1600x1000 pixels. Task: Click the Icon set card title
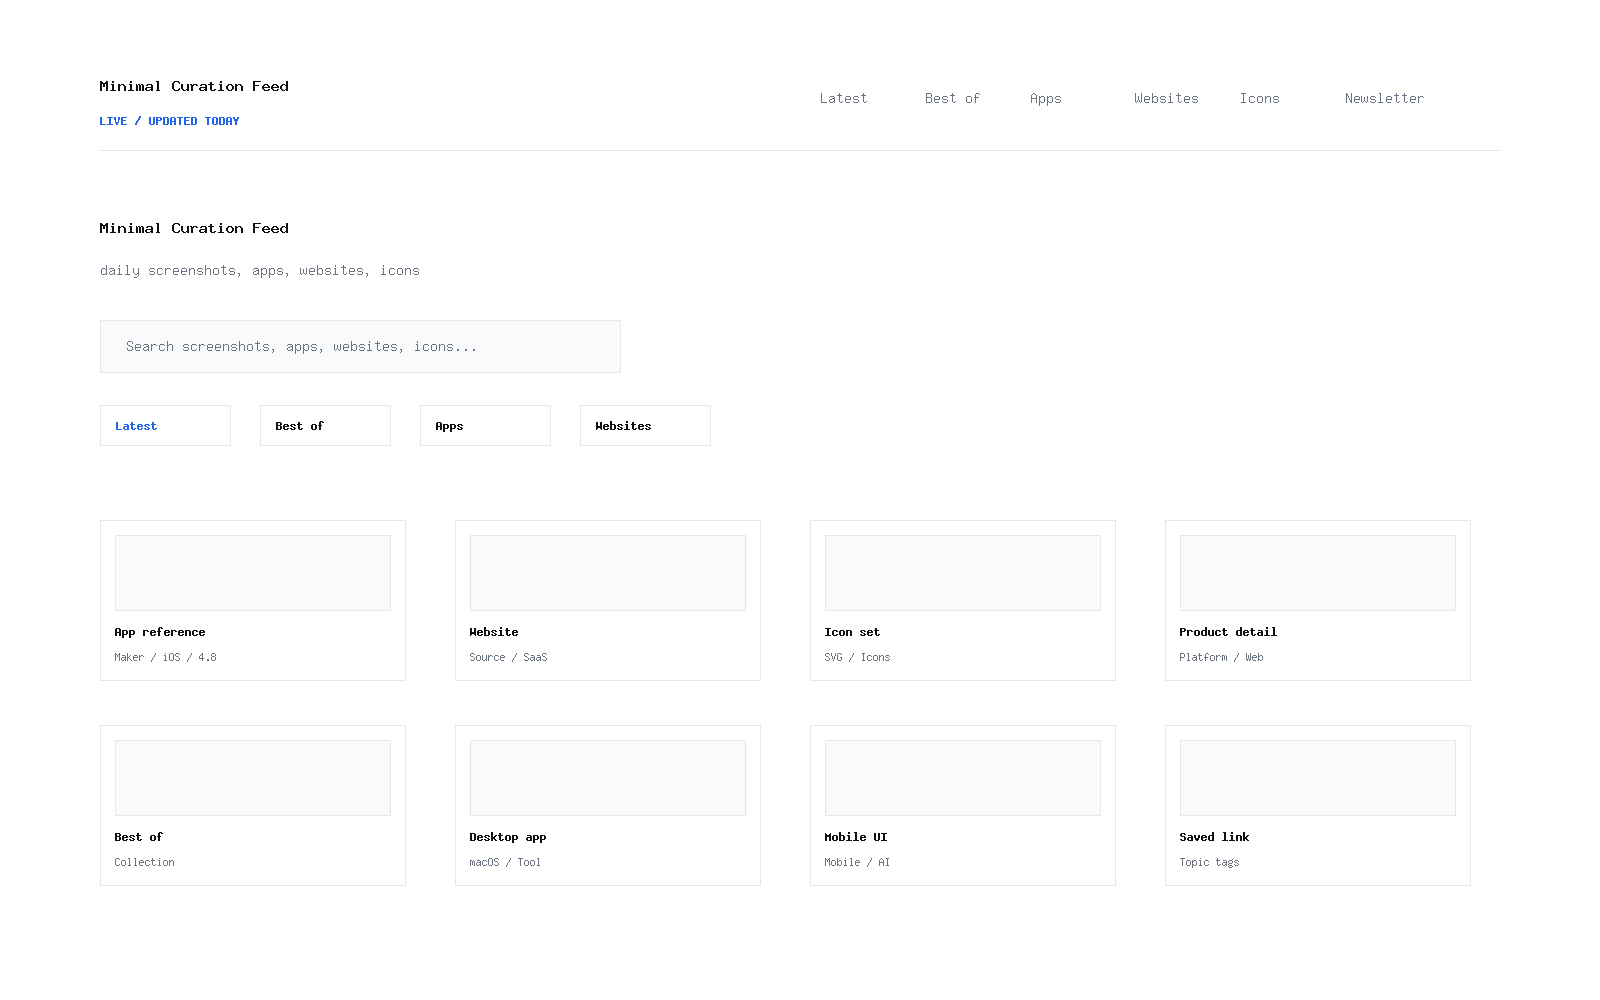[x=852, y=632]
